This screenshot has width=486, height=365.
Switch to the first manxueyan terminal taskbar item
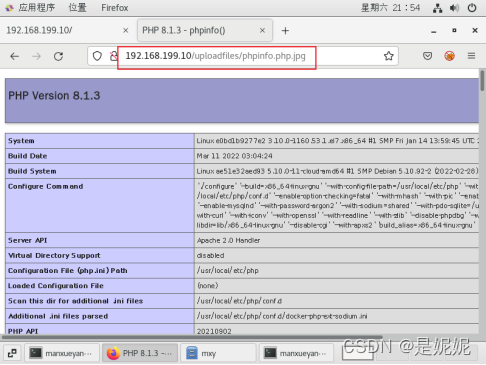tap(62, 353)
